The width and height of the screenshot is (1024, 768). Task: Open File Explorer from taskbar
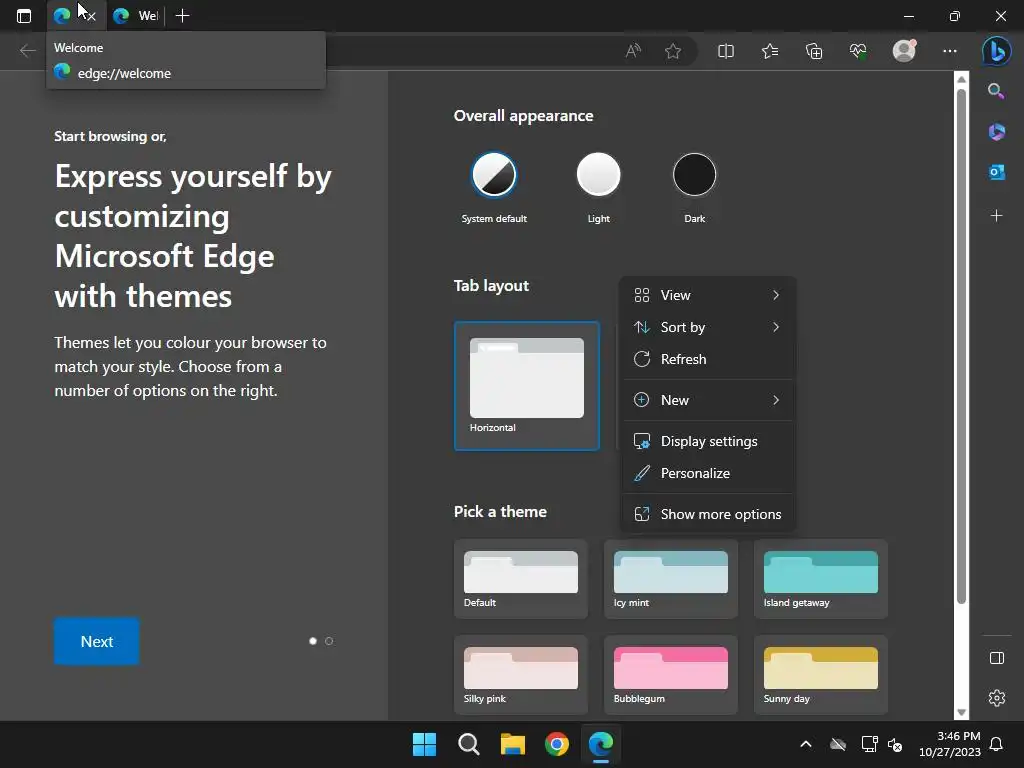coord(513,744)
